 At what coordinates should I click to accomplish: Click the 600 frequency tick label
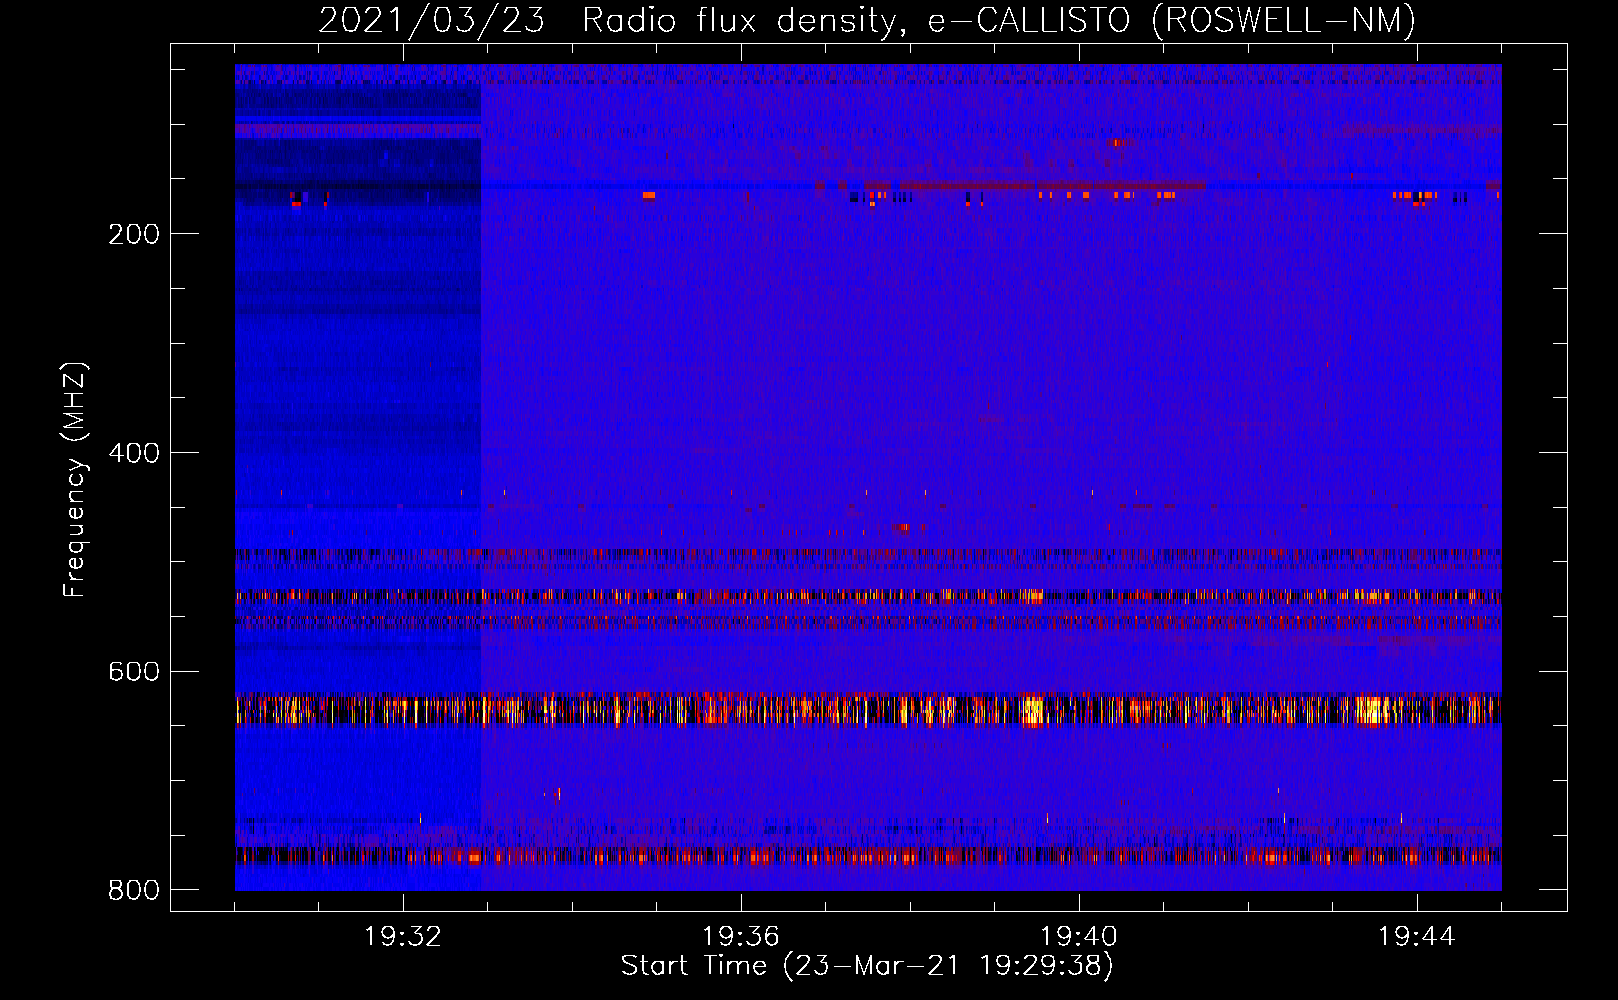click(x=134, y=671)
